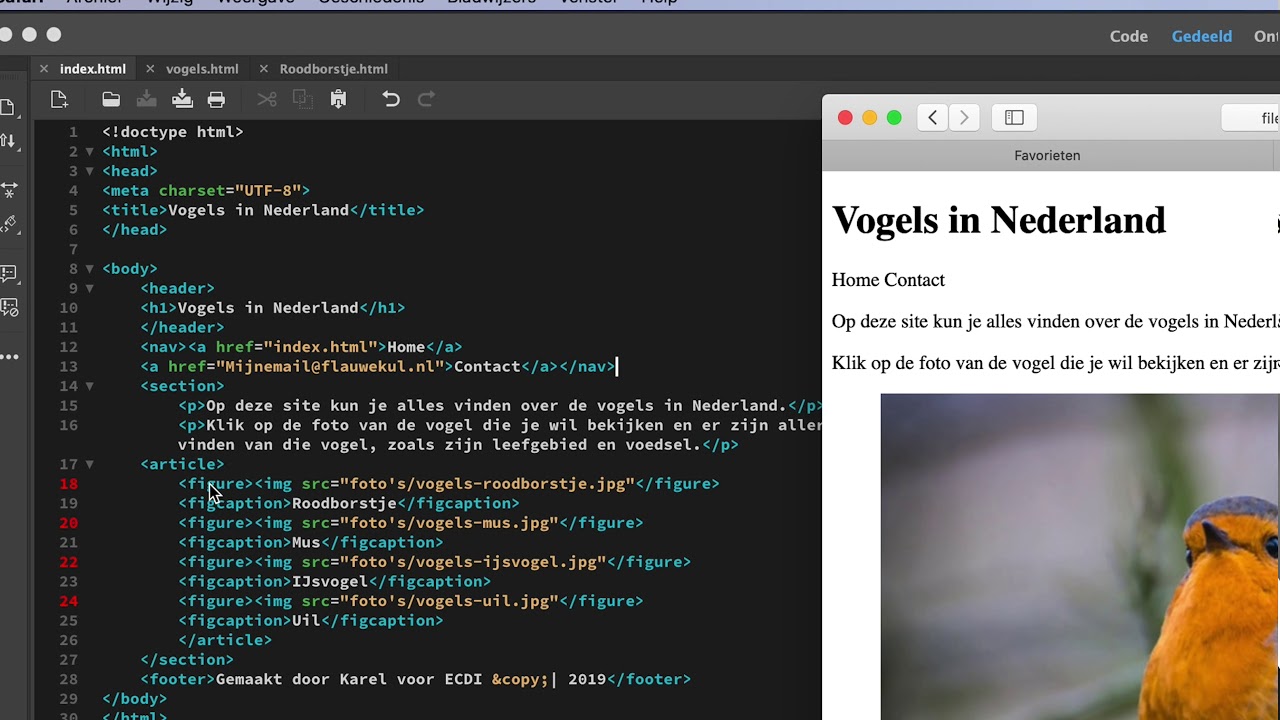The image size is (1280, 720).
Task: Click the Contact link in browser preview
Action: (x=914, y=280)
